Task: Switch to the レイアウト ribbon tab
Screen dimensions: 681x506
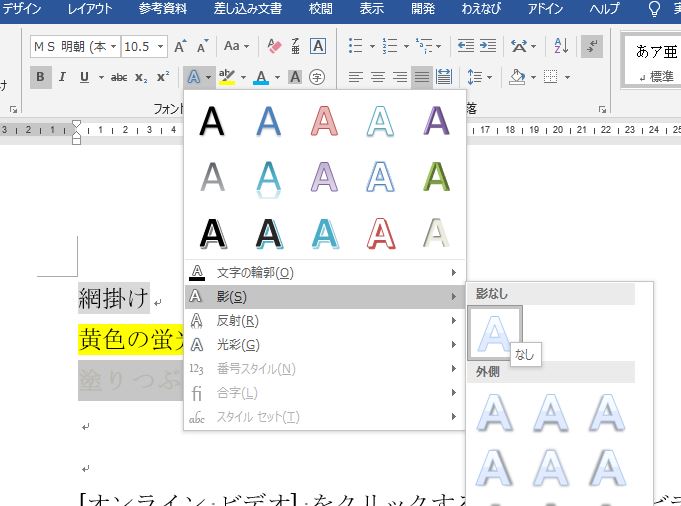Action: tap(90, 9)
